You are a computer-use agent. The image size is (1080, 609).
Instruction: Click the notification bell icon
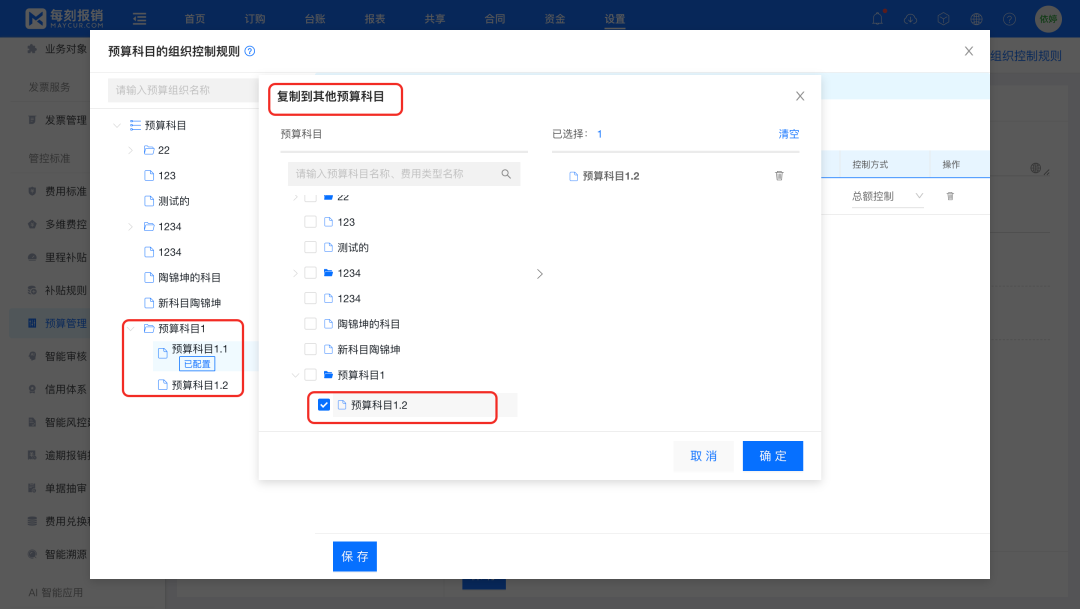(x=875, y=18)
